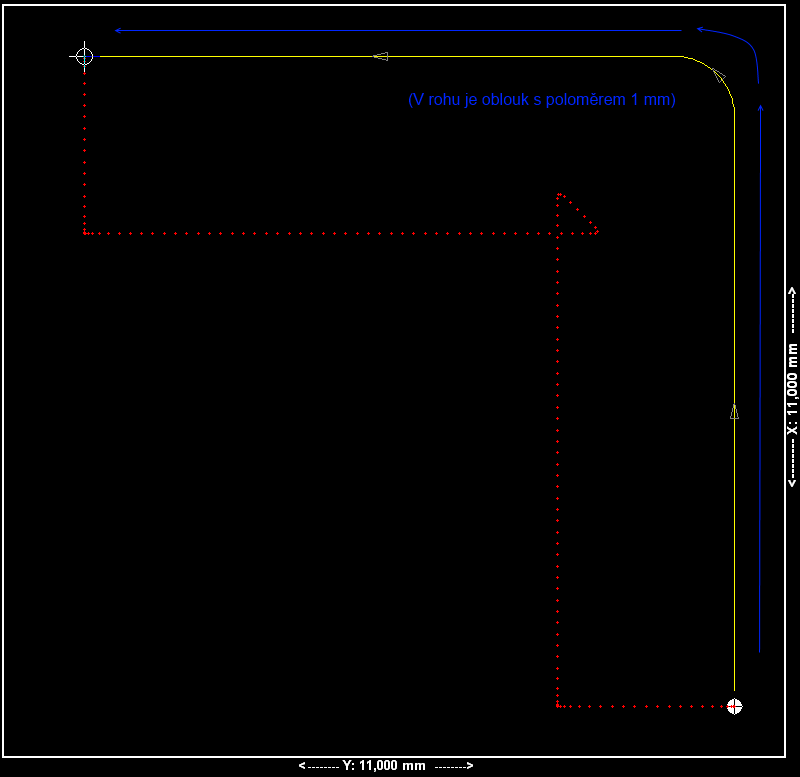This screenshot has height=777, width=800.
Task: Click the 'X: 11,000 mm' dimension label
Action: [792, 387]
